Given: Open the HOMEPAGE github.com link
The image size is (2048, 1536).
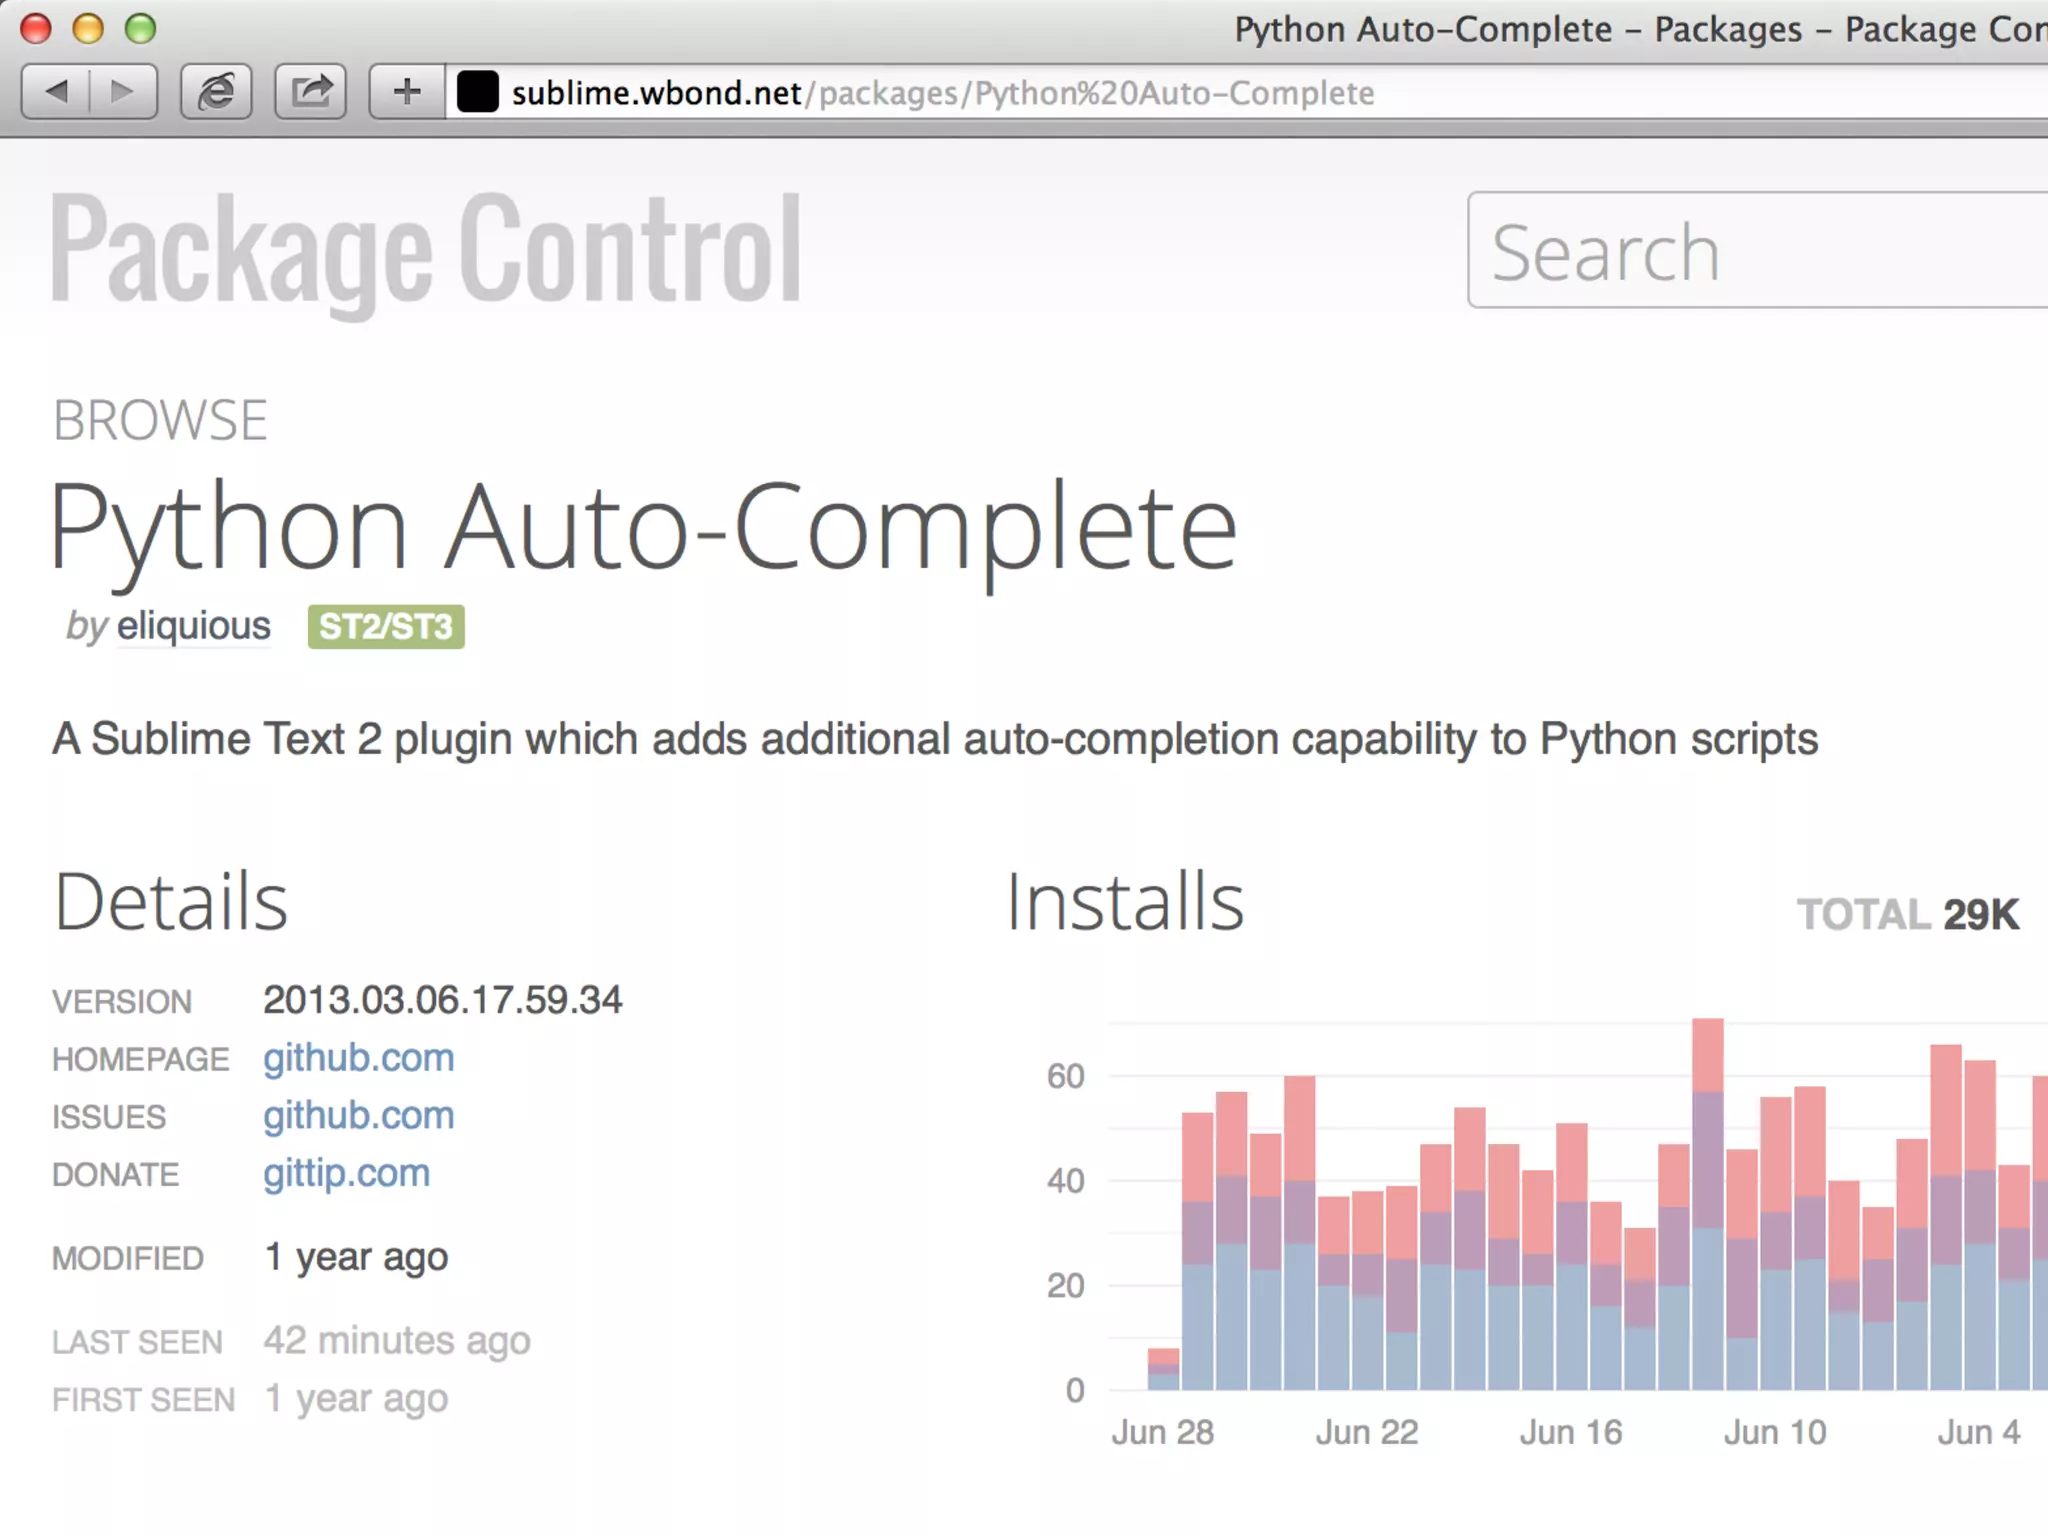Looking at the screenshot, I should tap(359, 1058).
